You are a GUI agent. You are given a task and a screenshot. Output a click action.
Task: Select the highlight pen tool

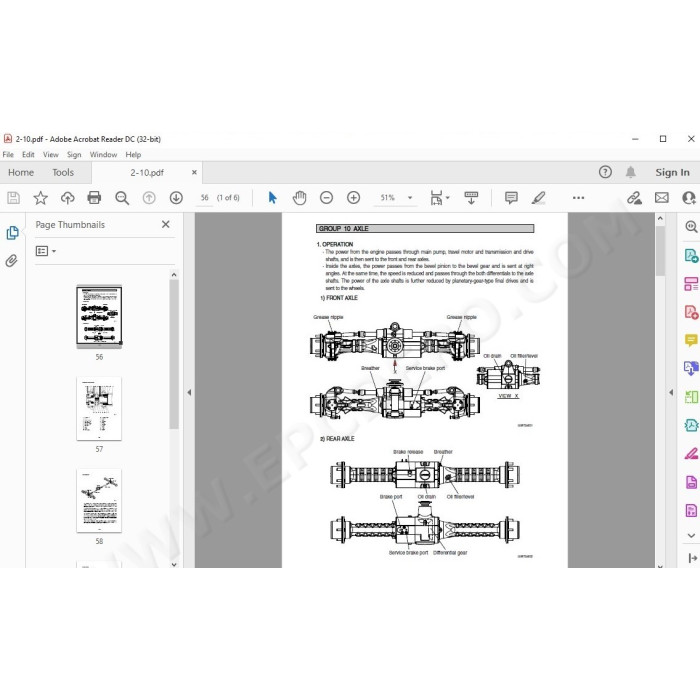(x=538, y=198)
